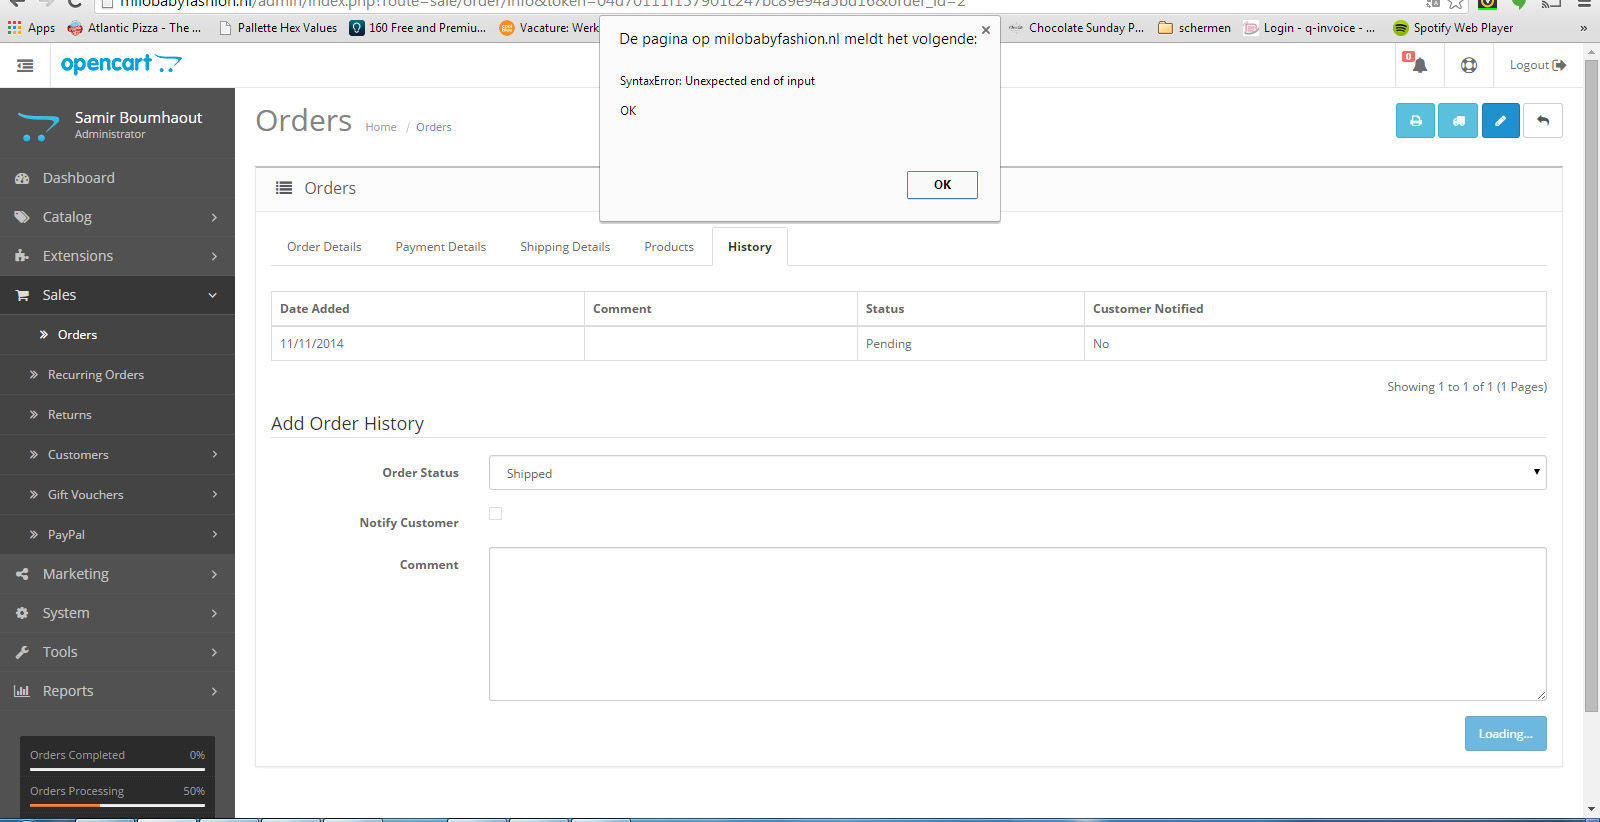Open the Chocolate Sunday bookmark
Image resolution: width=1600 pixels, height=822 pixels.
pos(1076,28)
